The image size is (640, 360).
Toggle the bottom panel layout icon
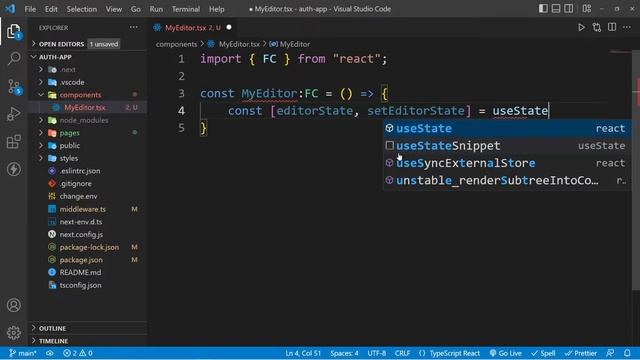pyautogui.click(x=556, y=9)
